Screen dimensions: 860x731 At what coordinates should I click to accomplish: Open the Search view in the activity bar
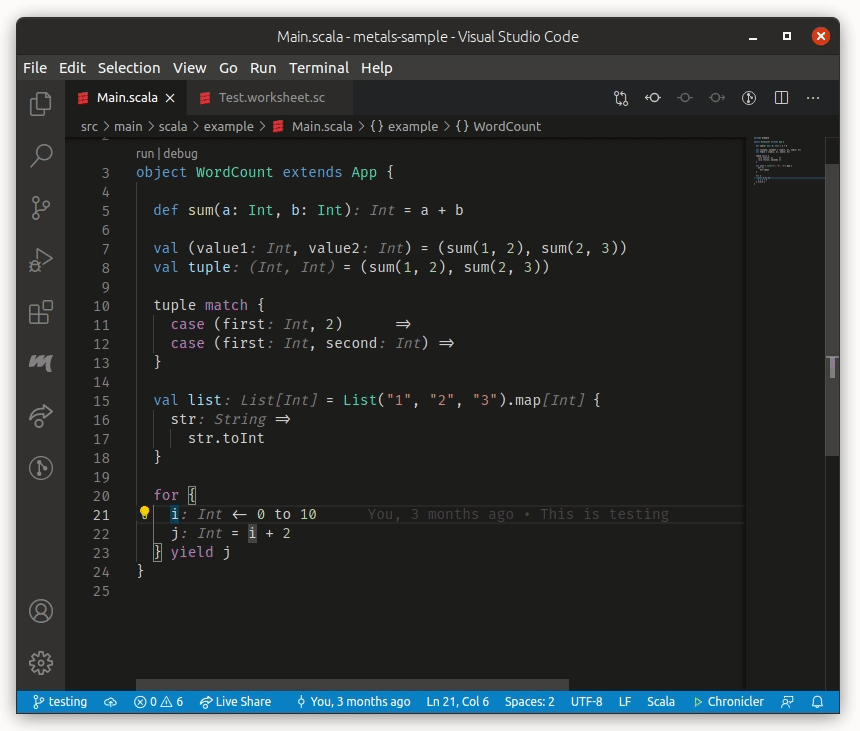click(x=41, y=156)
